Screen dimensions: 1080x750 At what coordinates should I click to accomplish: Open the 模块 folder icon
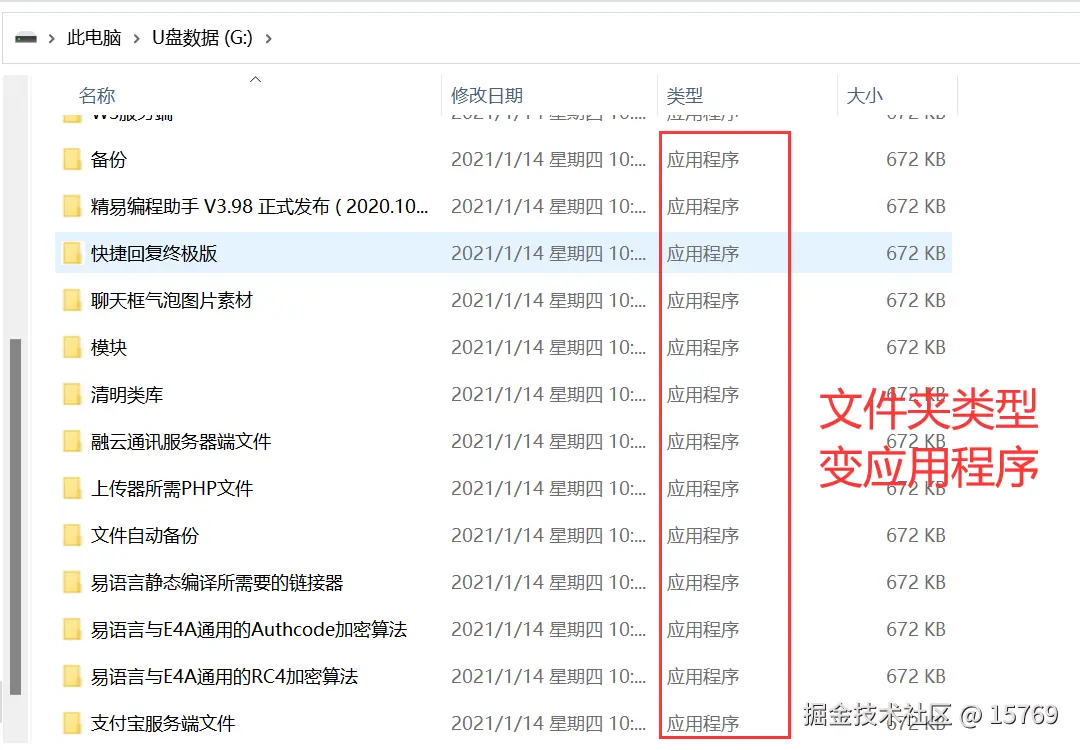tap(72, 347)
